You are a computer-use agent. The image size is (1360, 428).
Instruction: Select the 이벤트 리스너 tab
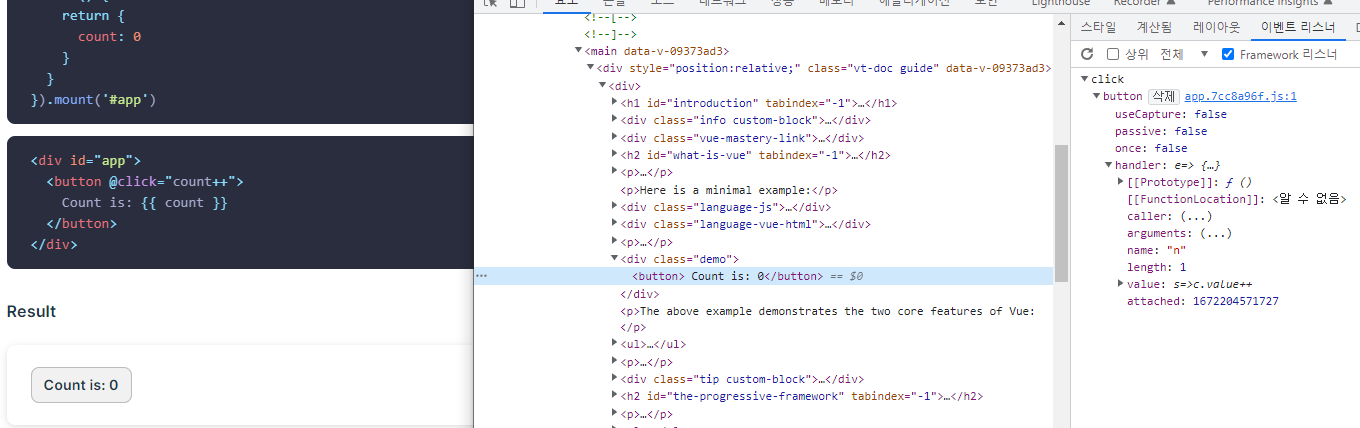[1298, 27]
